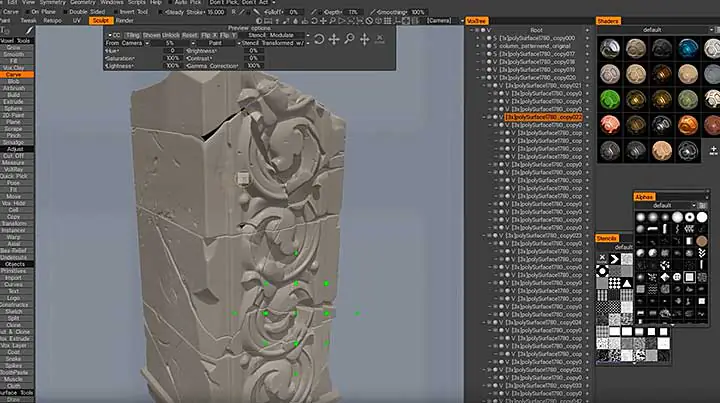Select the chevron arrow stencil
This screenshot has height=403, width=720.
pos(614,259)
